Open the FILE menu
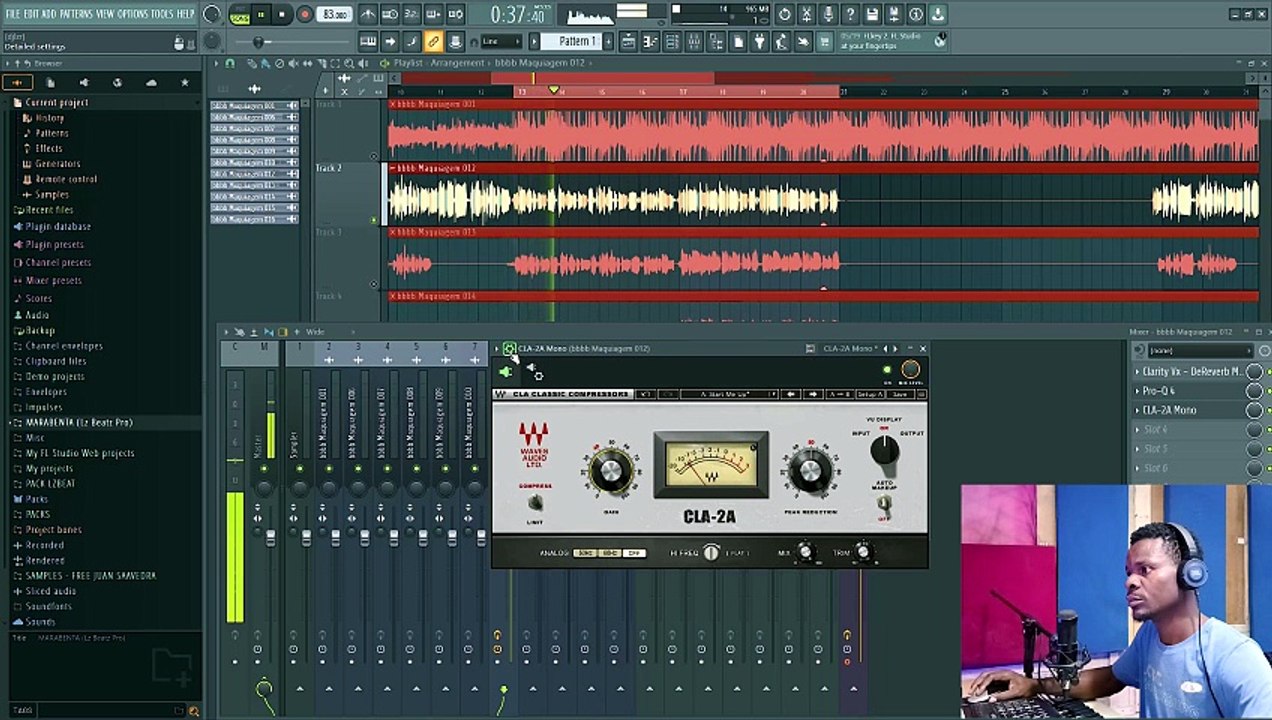The width and height of the screenshot is (1272, 720). pyautogui.click(x=12, y=14)
